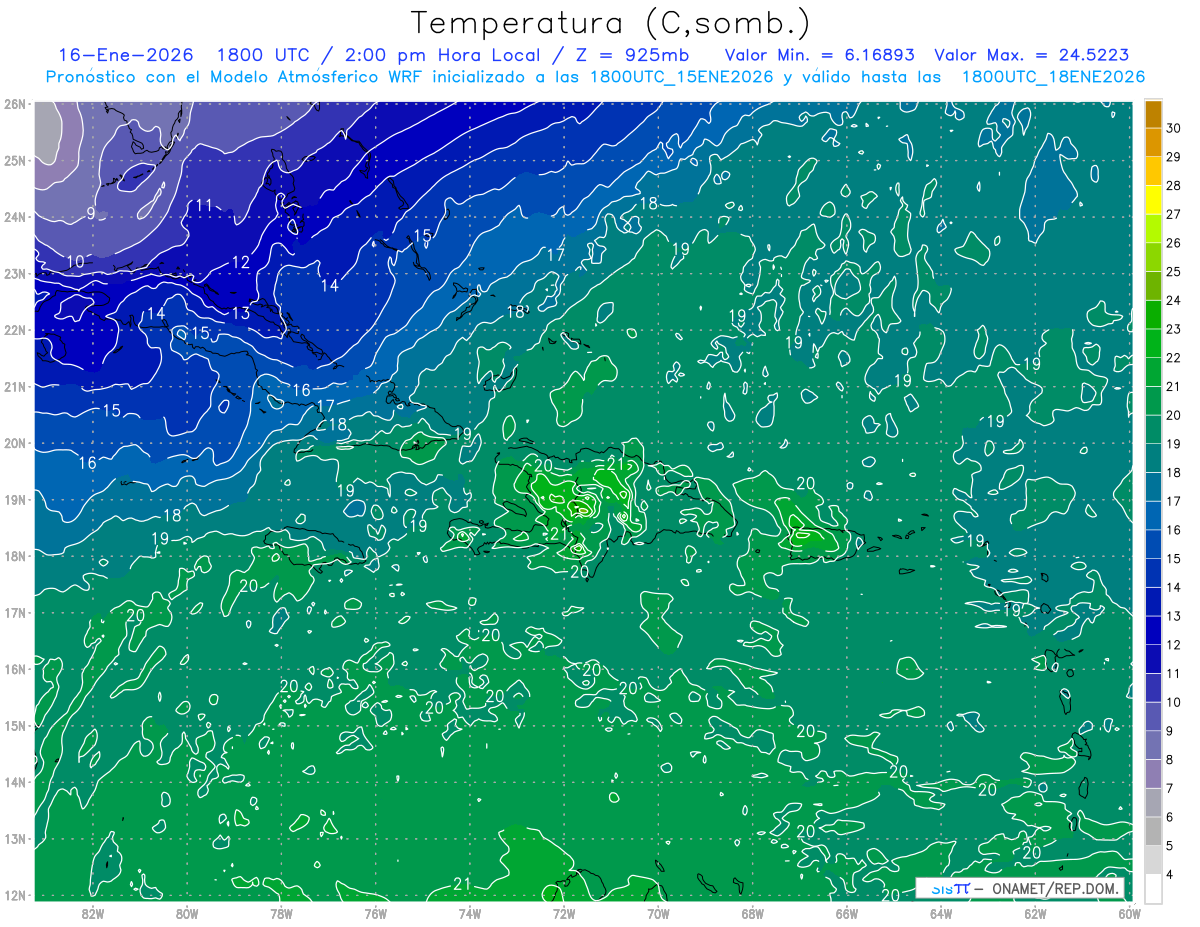The image size is (1200, 927).
Task: Click the color bar tick label "22"
Action: tap(1174, 358)
